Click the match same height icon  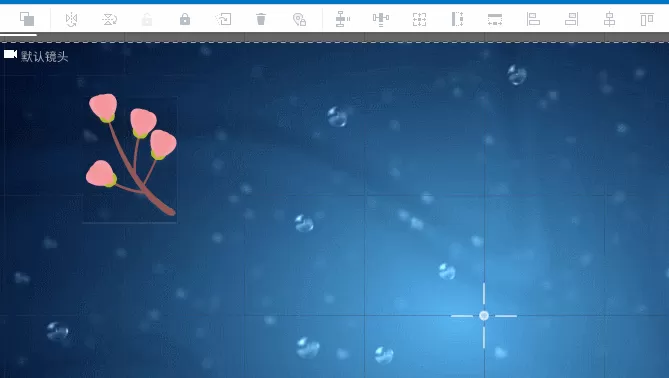(x=457, y=19)
